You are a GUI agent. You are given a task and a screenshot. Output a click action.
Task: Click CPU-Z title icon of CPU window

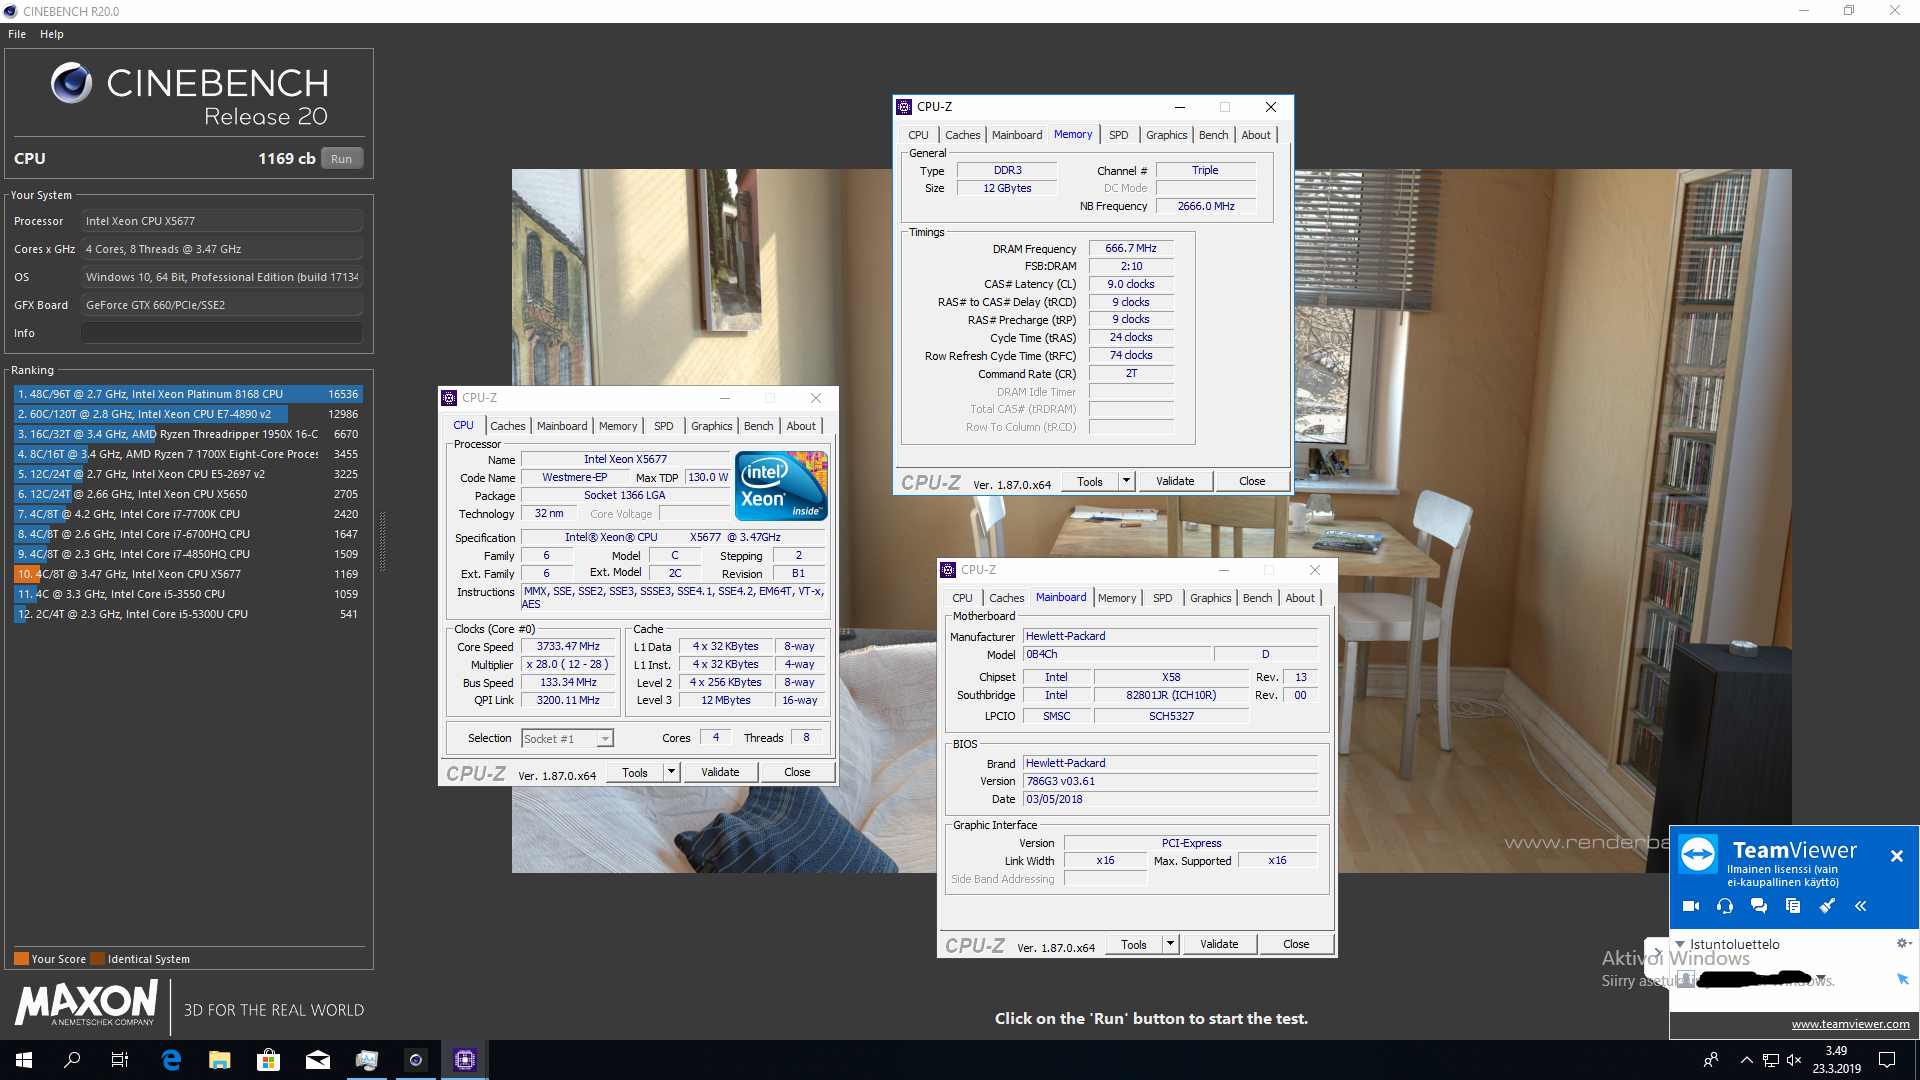click(449, 398)
